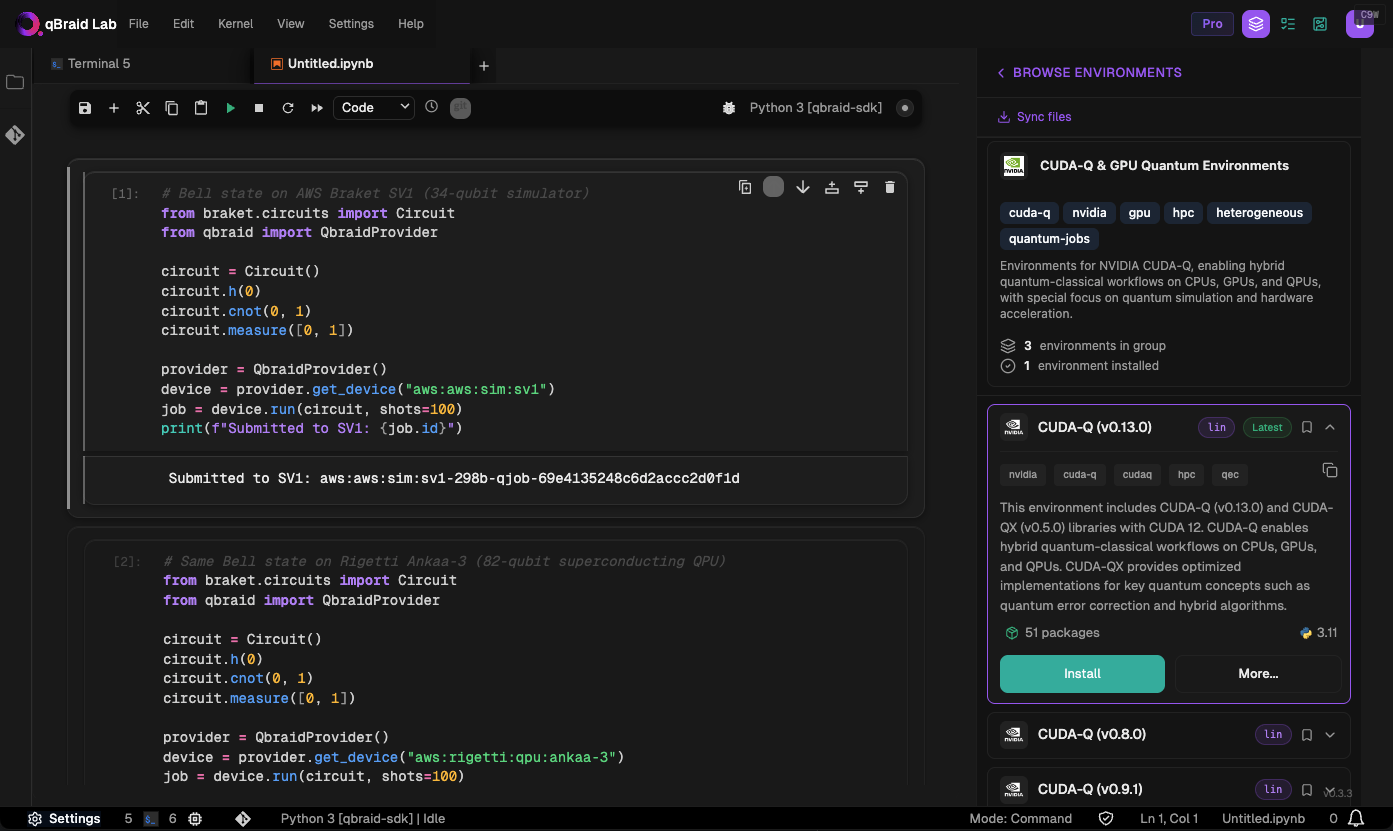
Task: Click the clock icon in notebook toolbar
Action: pos(432,106)
